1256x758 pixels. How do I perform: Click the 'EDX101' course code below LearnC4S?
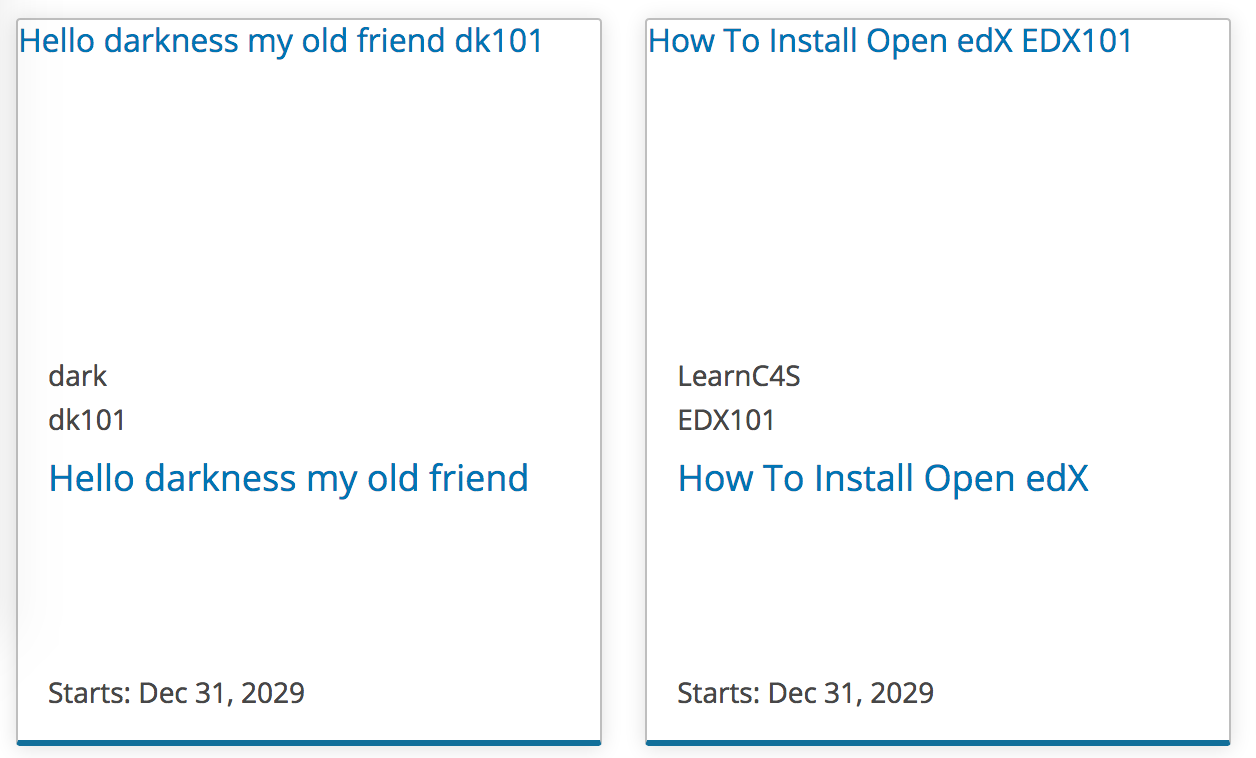click(726, 420)
